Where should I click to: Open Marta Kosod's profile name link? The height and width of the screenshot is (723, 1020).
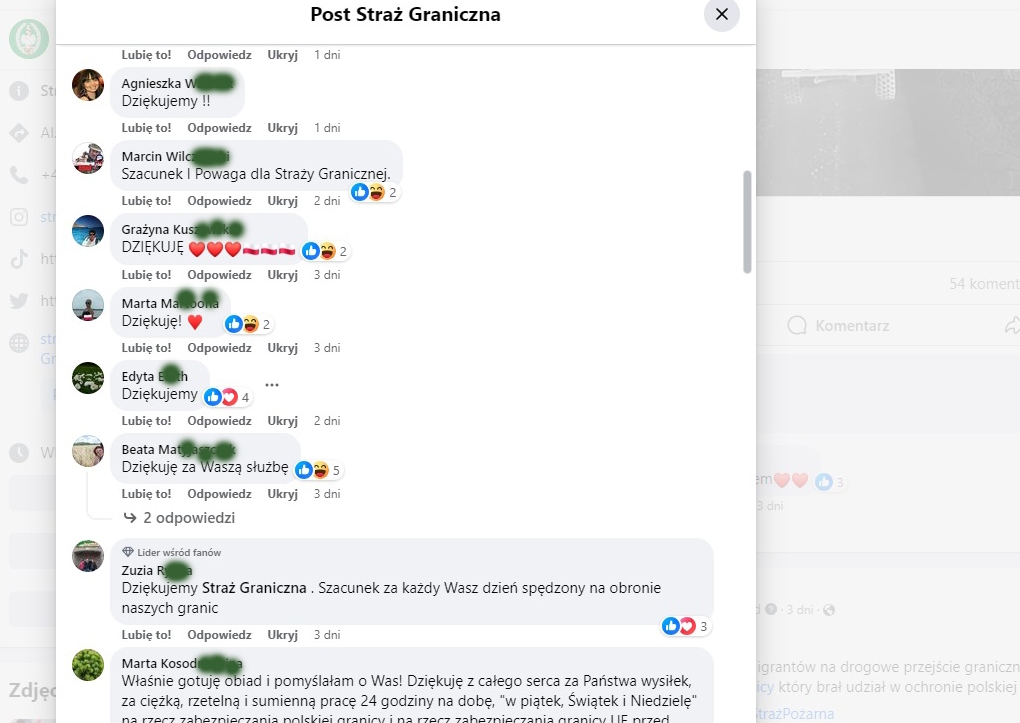click(181, 664)
